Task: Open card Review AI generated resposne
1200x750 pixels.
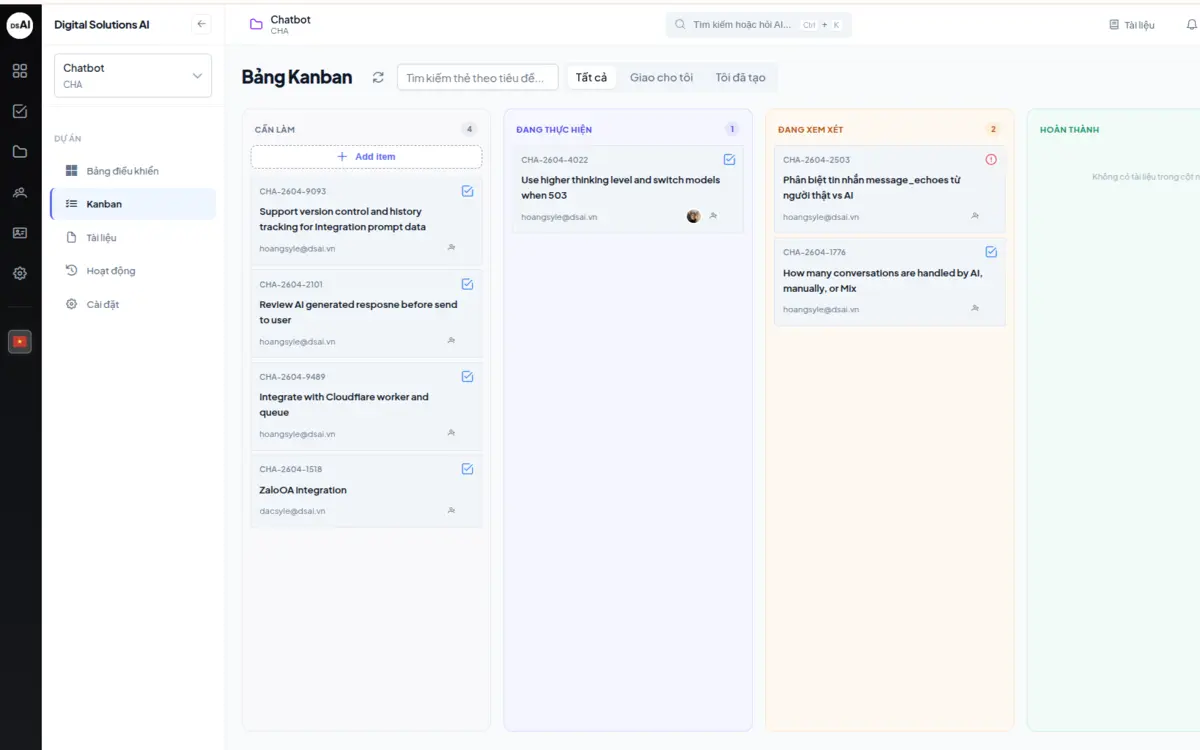Action: (x=366, y=313)
